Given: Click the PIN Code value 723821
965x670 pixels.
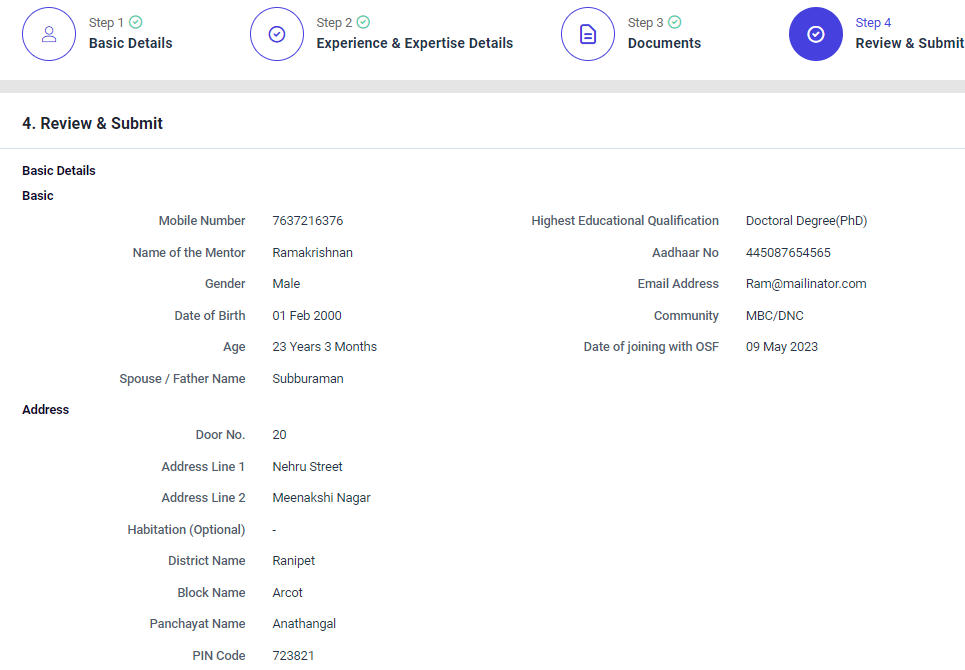Looking at the screenshot, I should point(293,656).
